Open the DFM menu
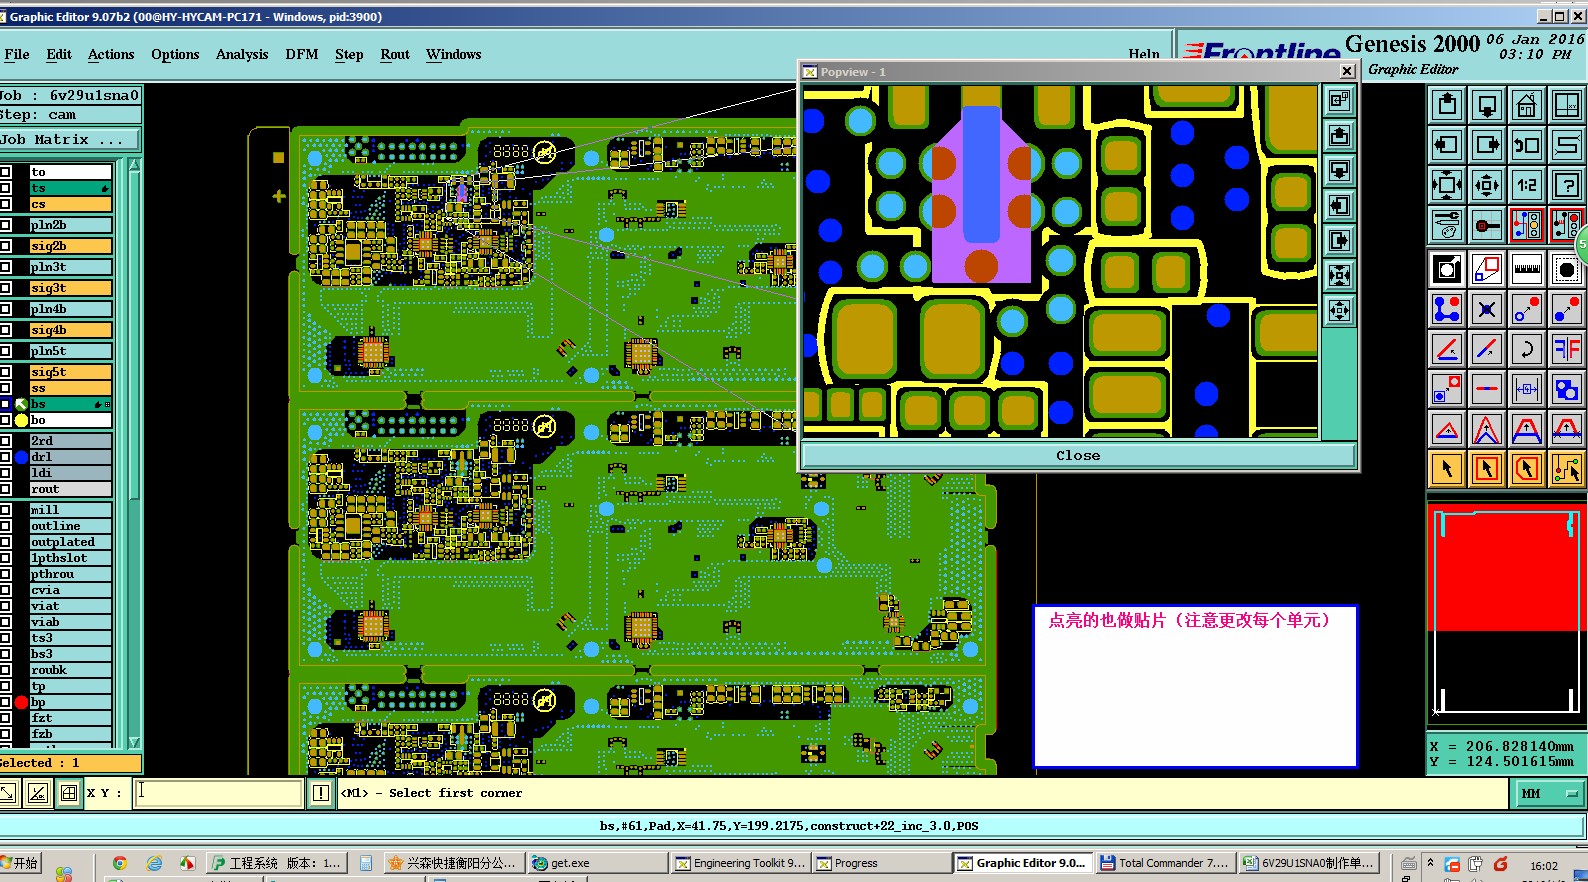1588x882 pixels. 302,54
